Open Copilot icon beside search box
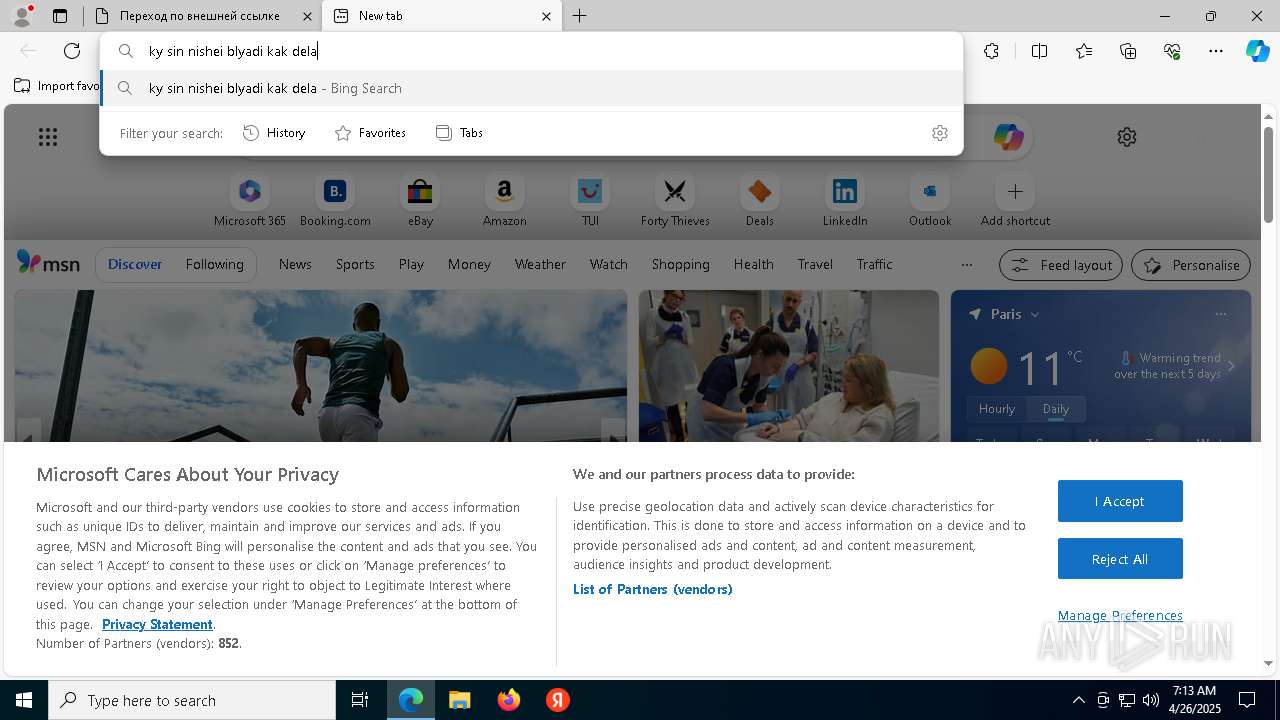Viewport: 1280px width, 720px height. [x=1008, y=137]
